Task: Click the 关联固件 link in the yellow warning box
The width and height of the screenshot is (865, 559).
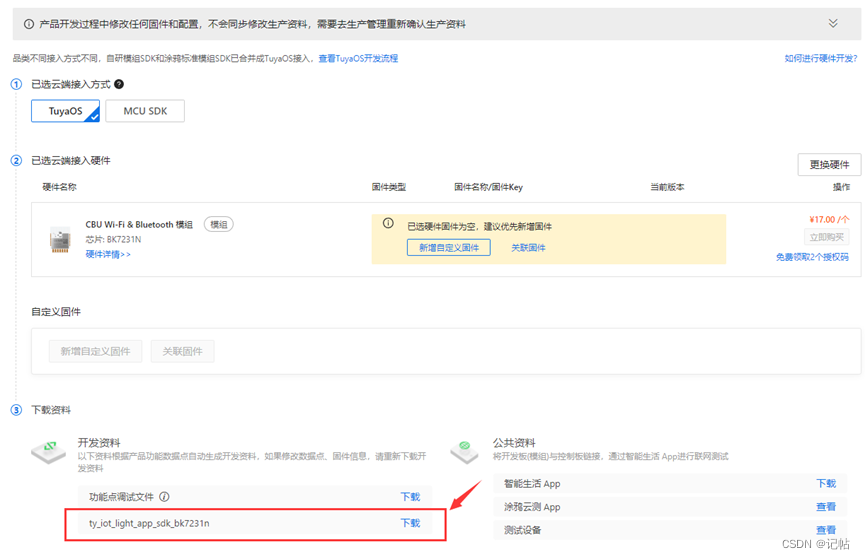Action: pyautogui.click(x=528, y=248)
